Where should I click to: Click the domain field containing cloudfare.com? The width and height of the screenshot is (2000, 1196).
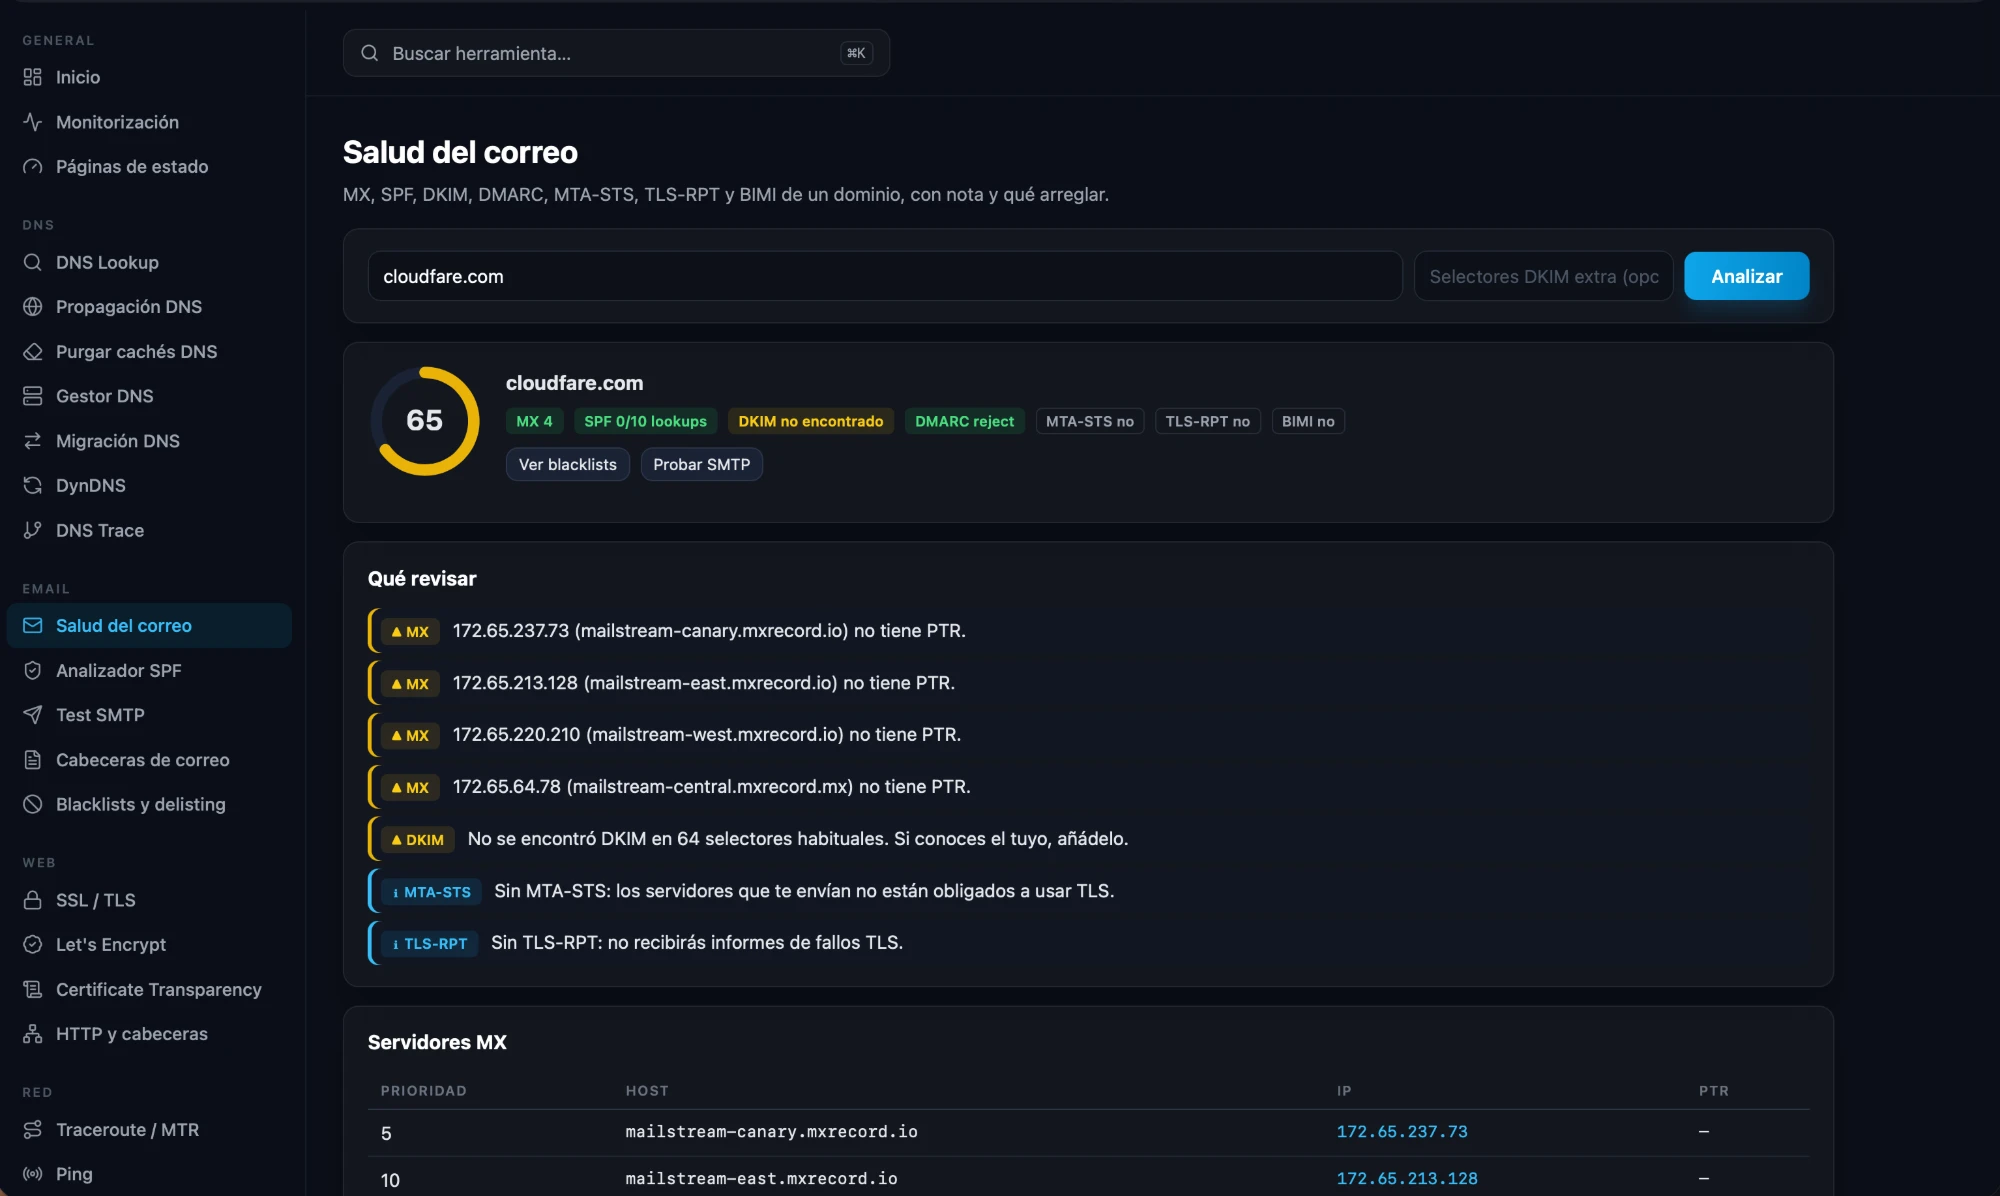pos(885,276)
